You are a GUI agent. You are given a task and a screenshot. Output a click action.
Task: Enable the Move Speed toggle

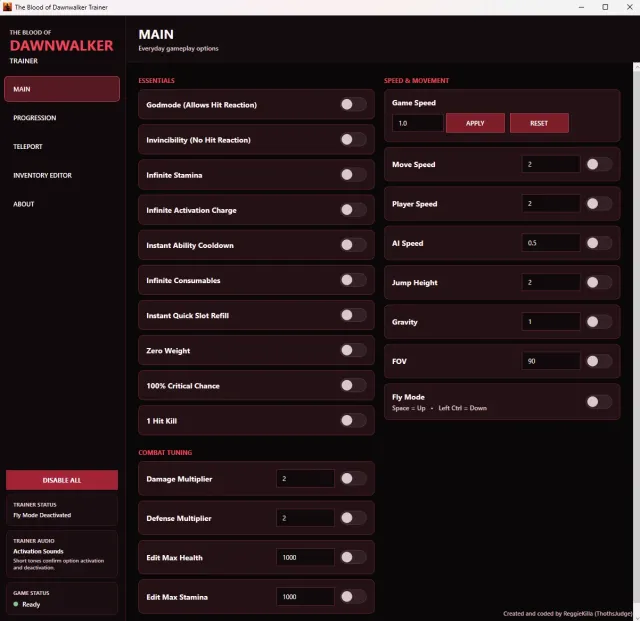coord(599,164)
